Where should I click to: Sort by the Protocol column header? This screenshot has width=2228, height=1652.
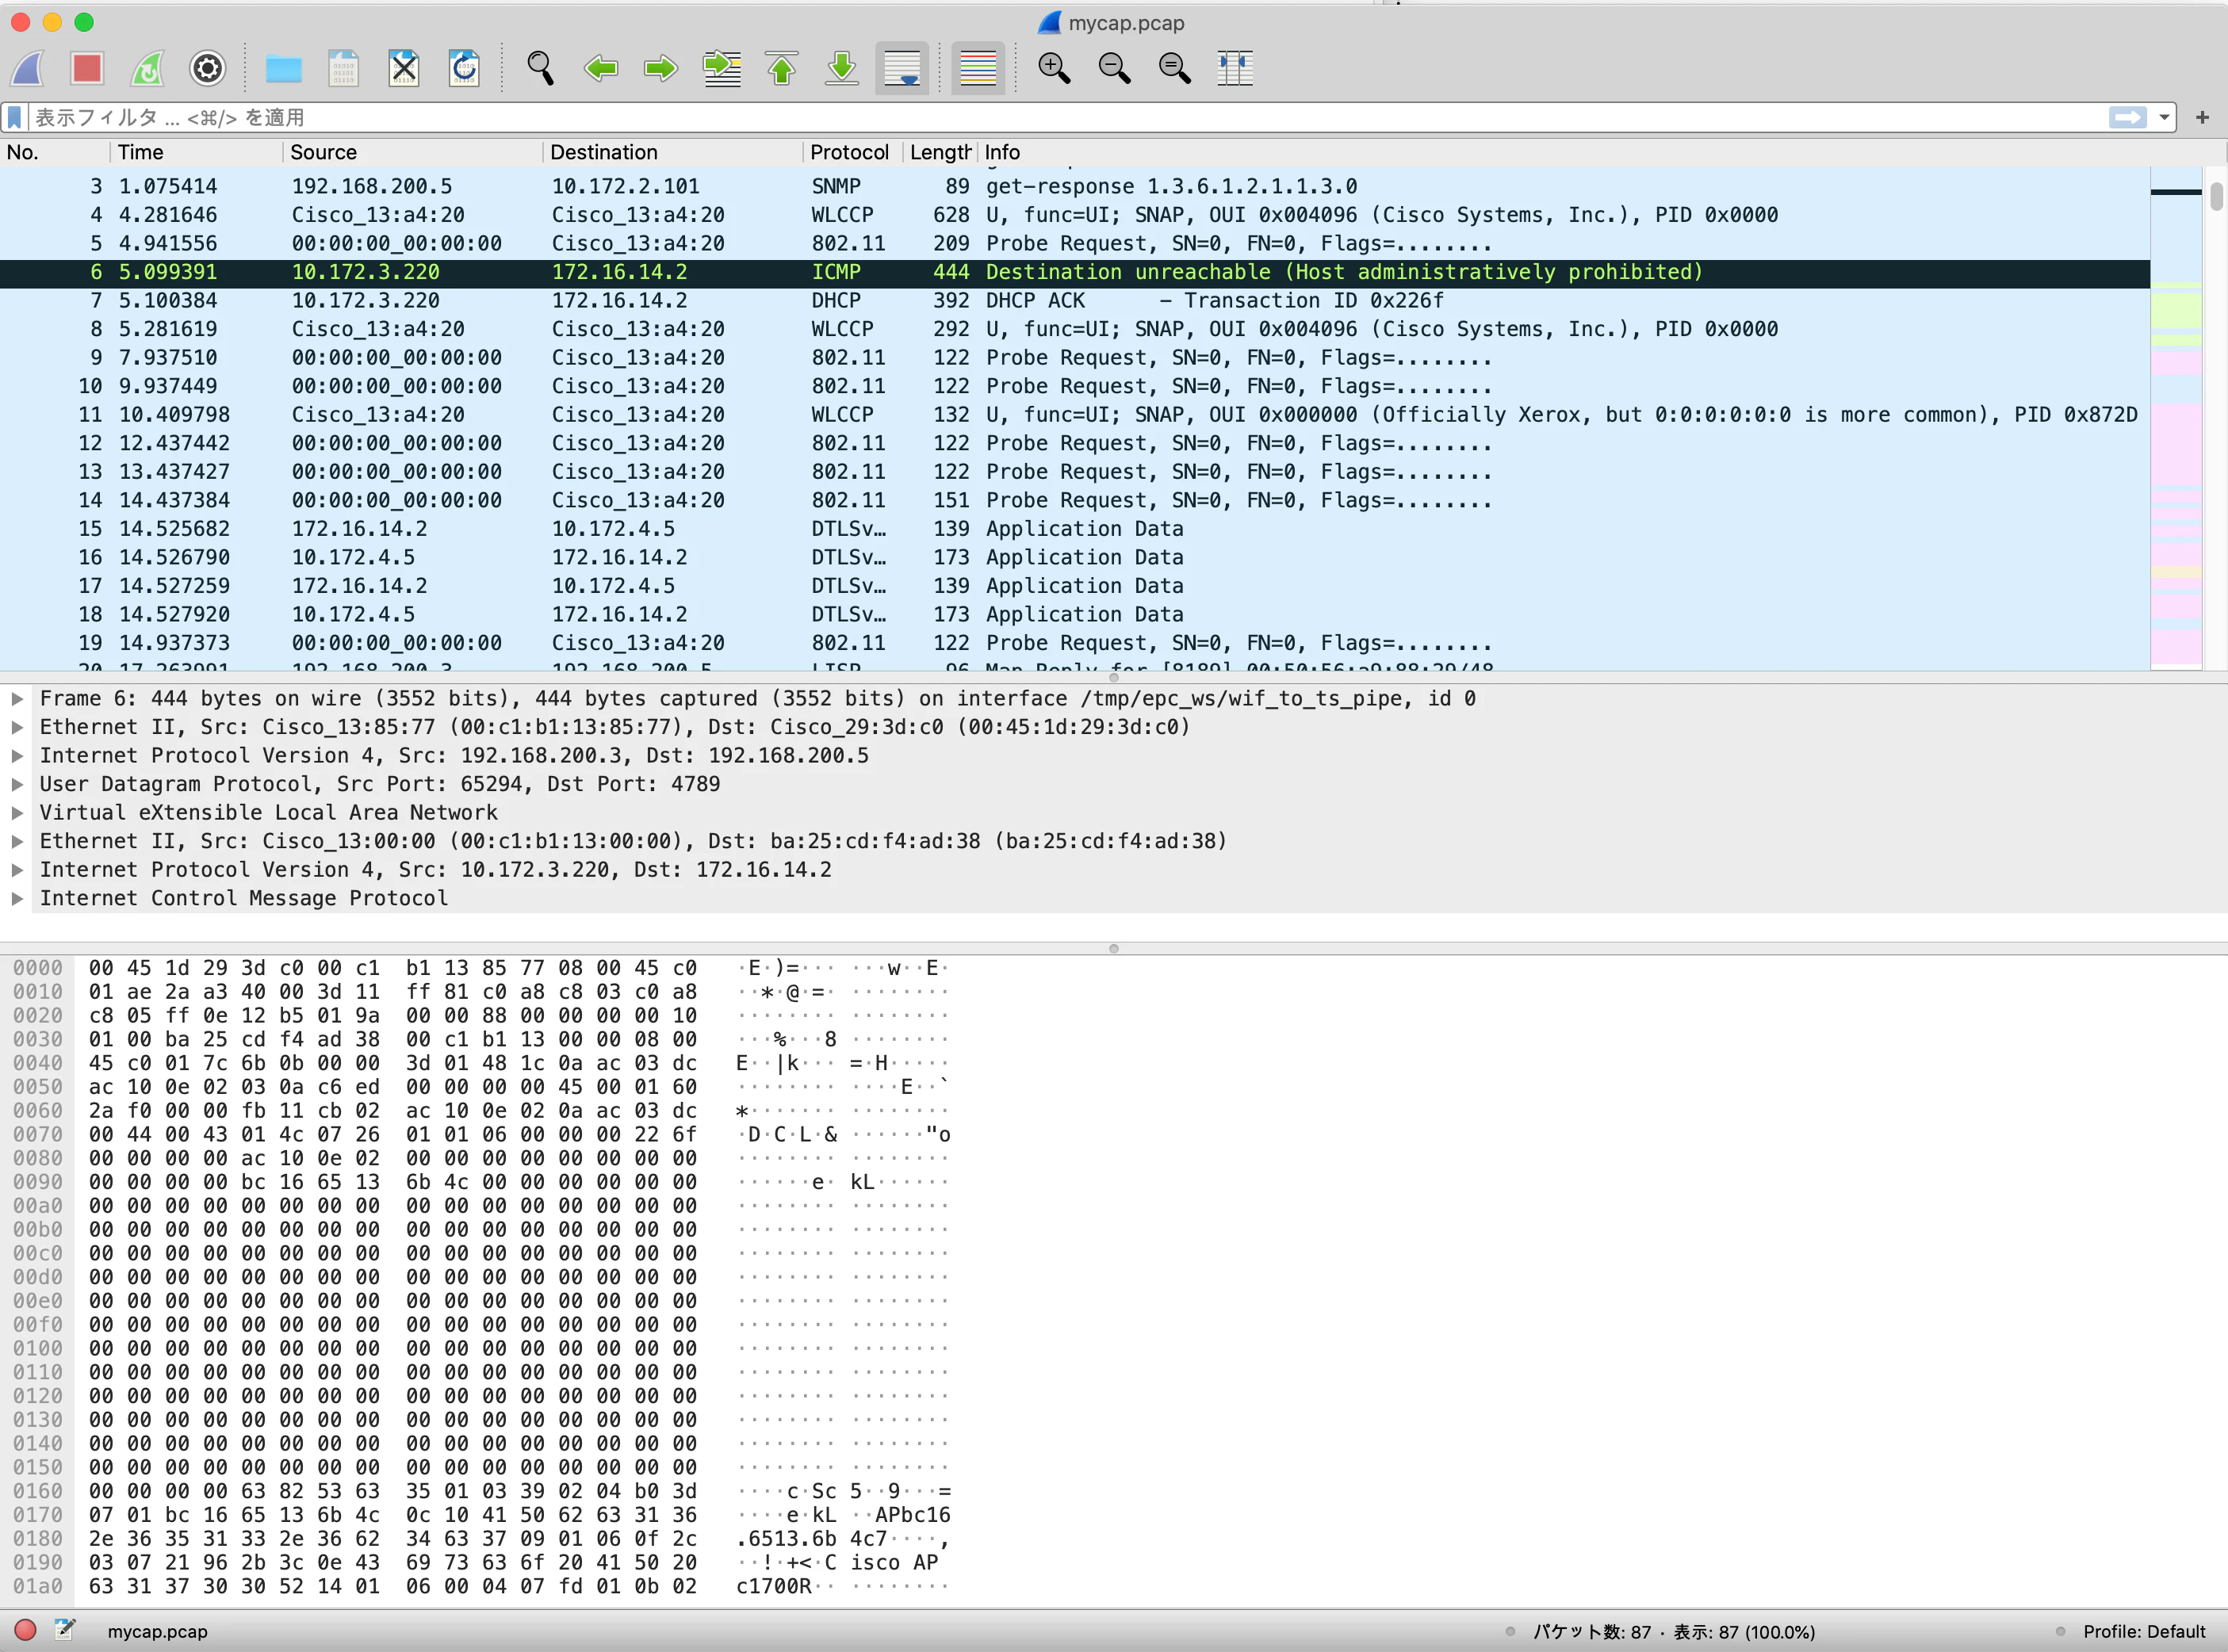point(851,152)
